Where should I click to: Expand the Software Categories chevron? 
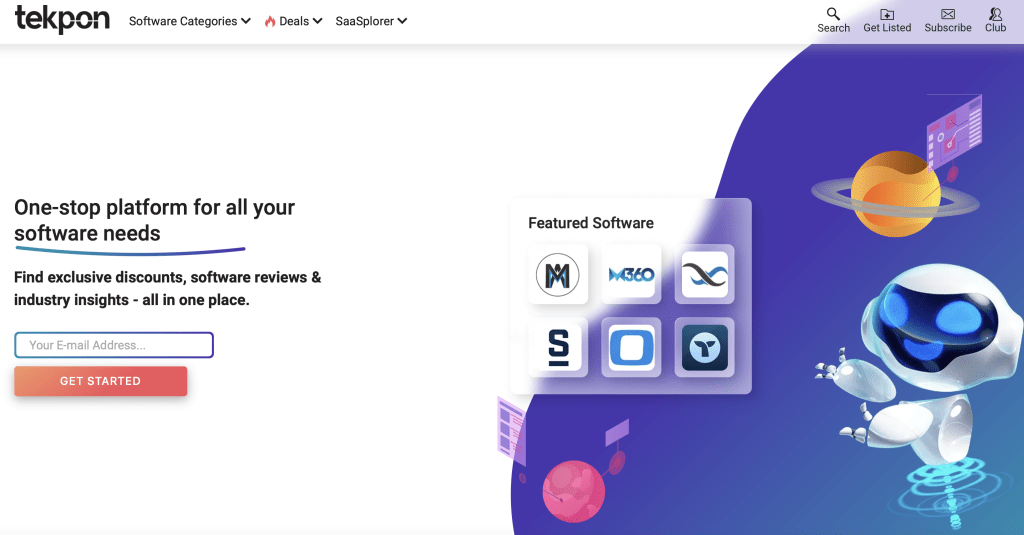[246, 21]
